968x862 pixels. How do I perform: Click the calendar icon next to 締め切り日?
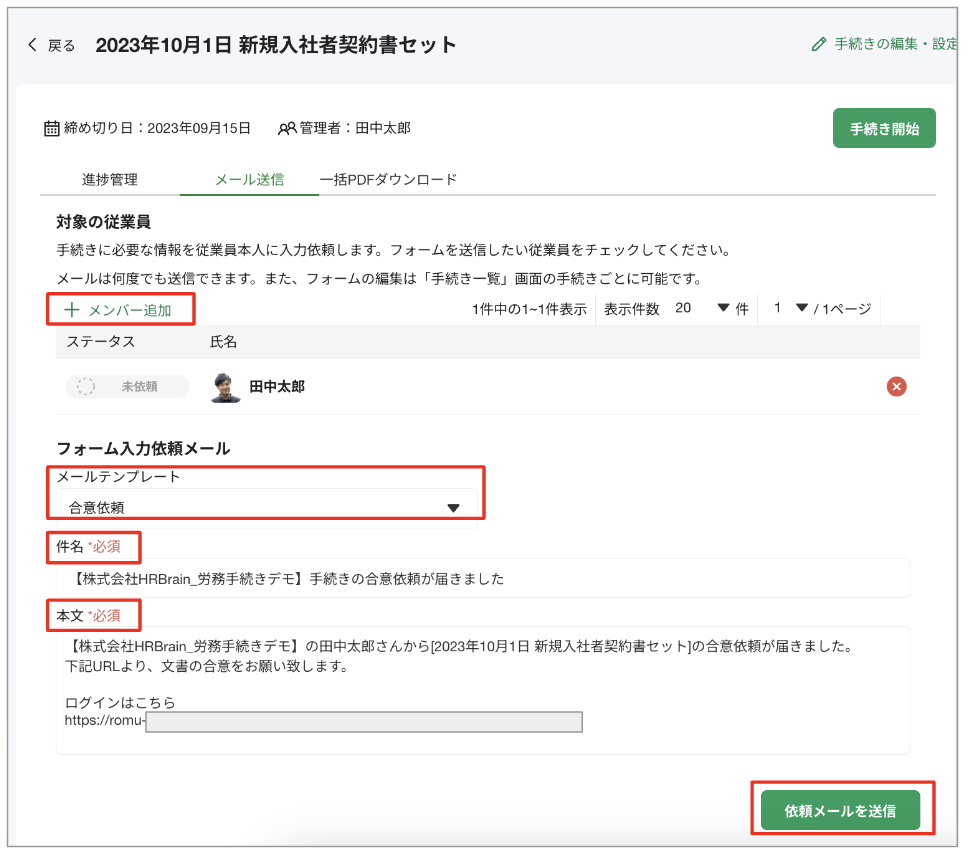coord(52,127)
